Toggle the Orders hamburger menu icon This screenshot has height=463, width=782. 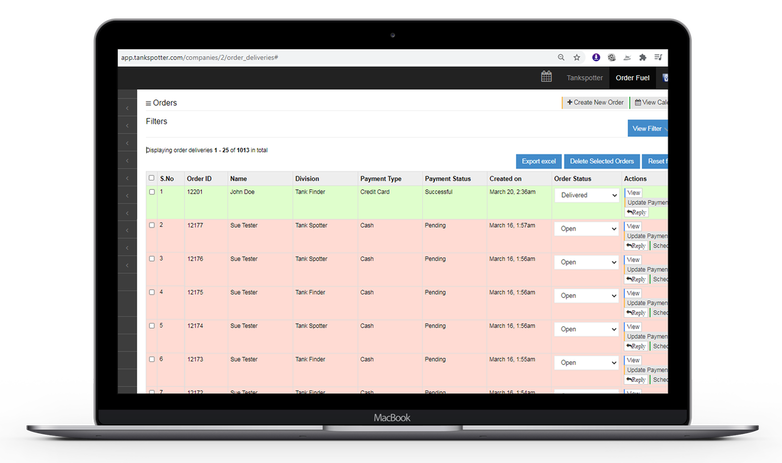click(148, 103)
